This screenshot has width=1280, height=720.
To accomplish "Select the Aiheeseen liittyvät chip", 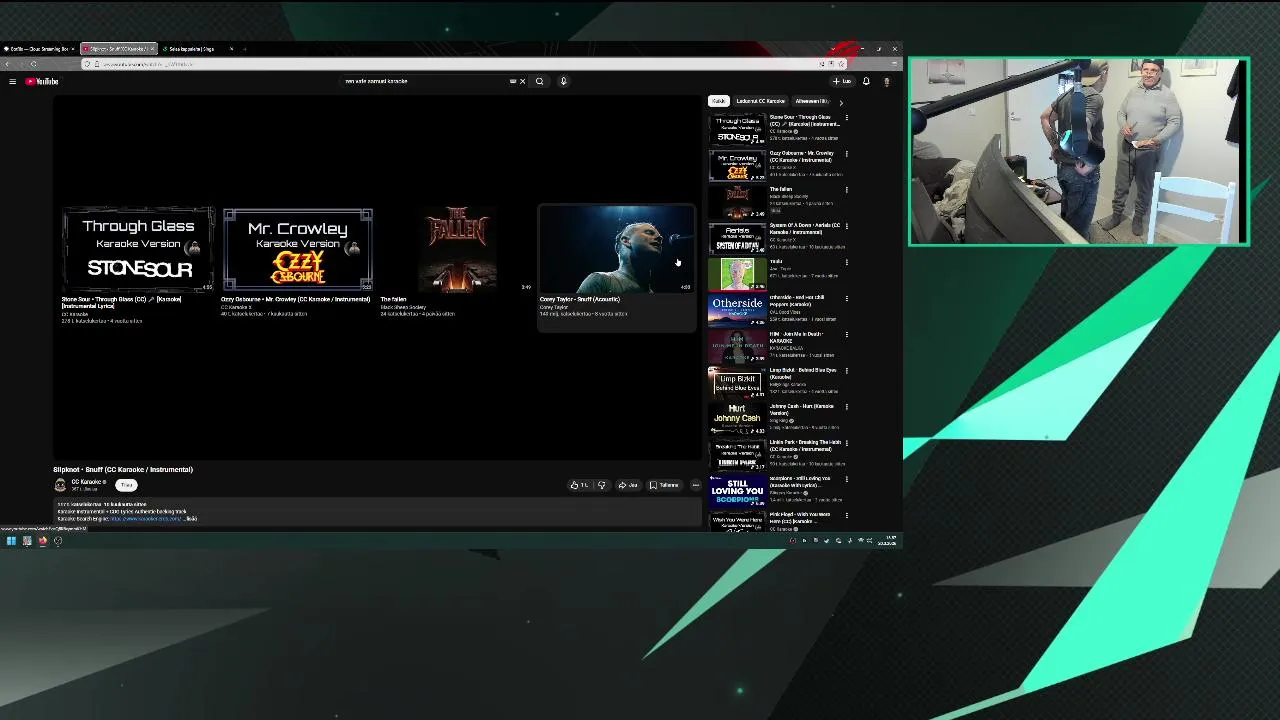I will pos(812,101).
